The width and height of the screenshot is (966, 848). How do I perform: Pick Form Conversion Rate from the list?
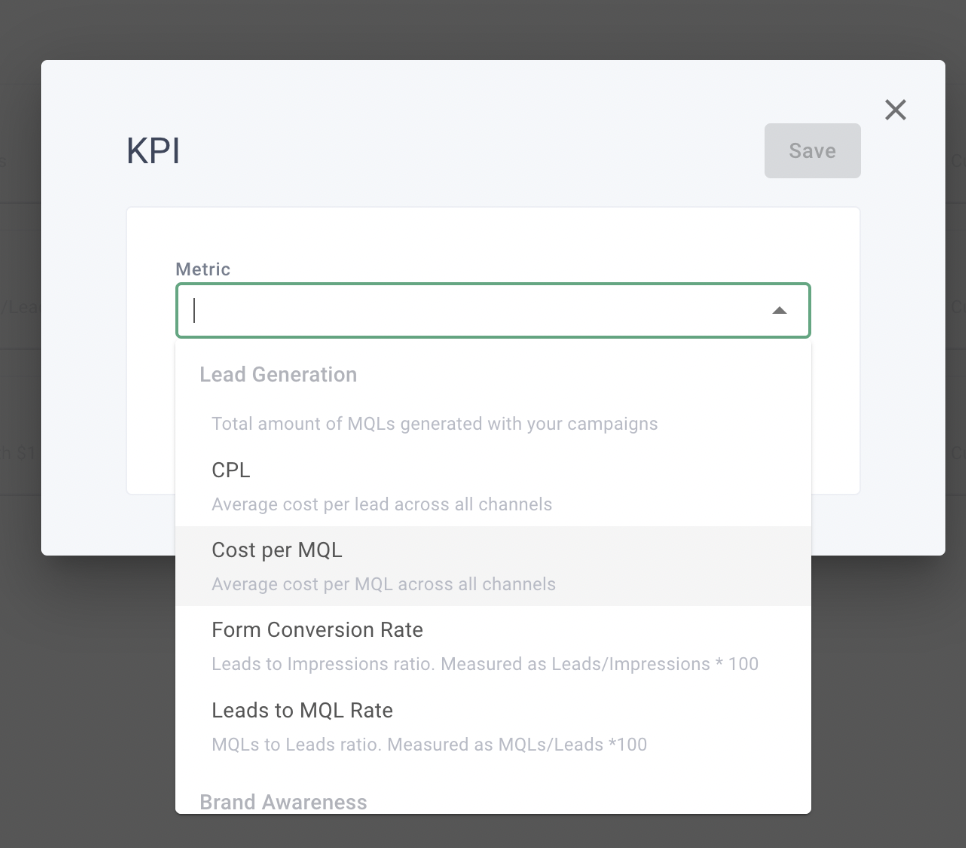point(317,630)
